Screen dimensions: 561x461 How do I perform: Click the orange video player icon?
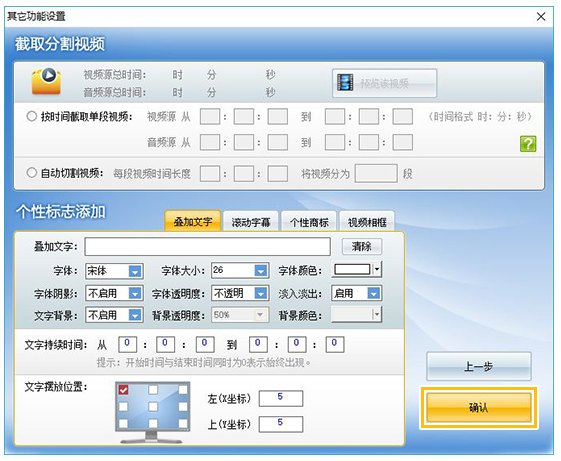47,81
